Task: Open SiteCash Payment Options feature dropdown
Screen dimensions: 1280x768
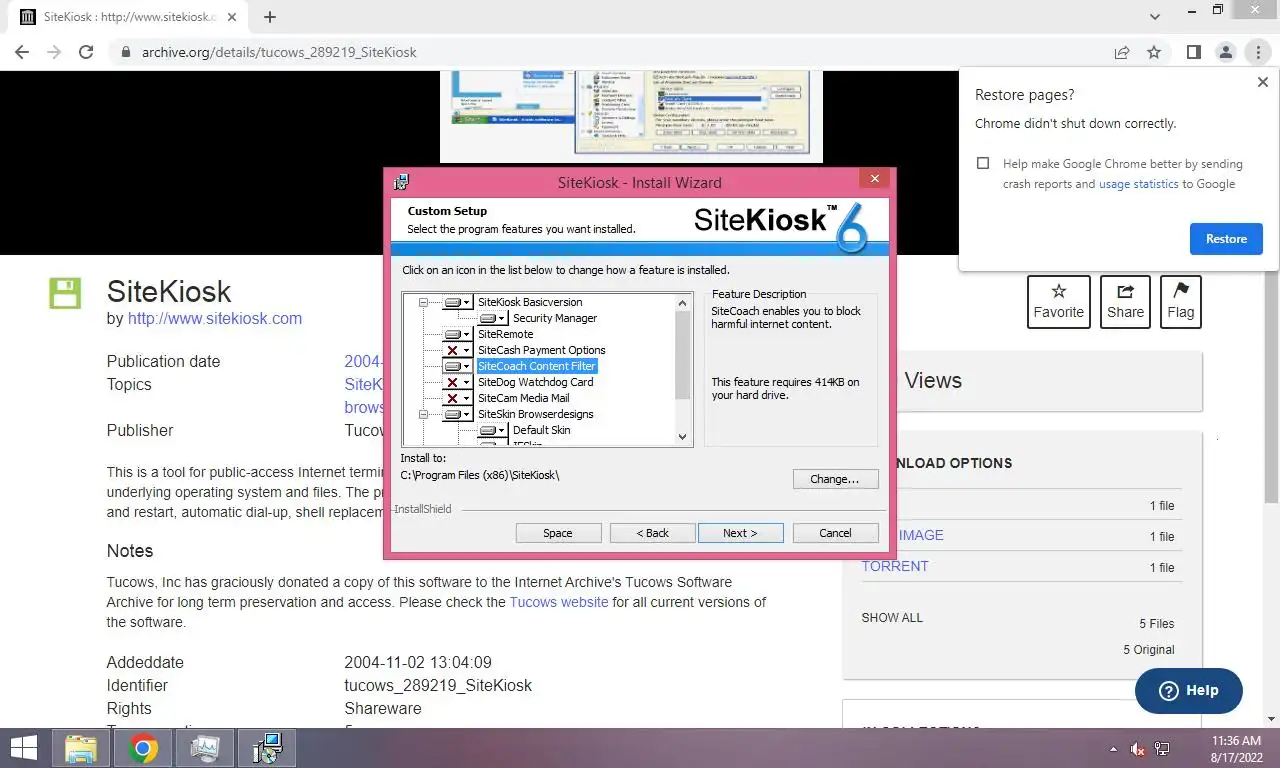Action: click(458, 350)
